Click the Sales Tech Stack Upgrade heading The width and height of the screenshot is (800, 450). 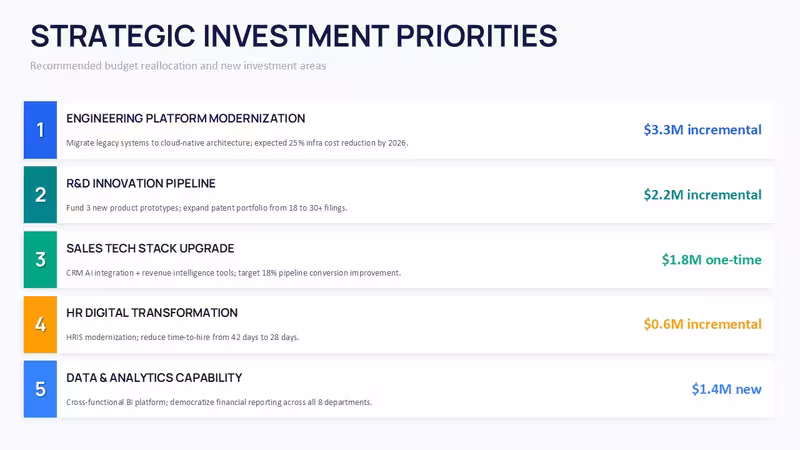coord(150,248)
